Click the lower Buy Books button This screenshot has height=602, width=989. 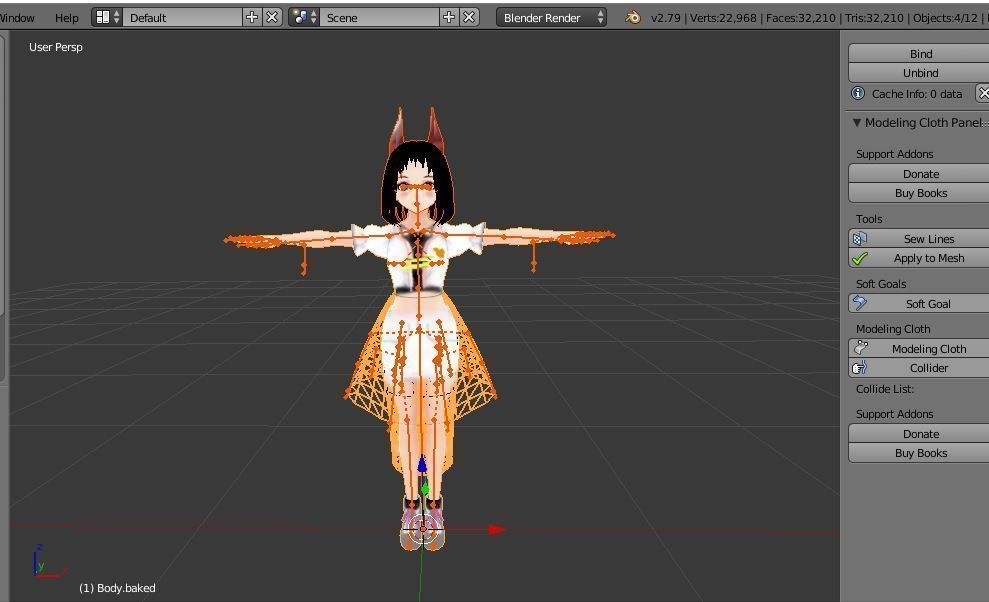point(920,452)
